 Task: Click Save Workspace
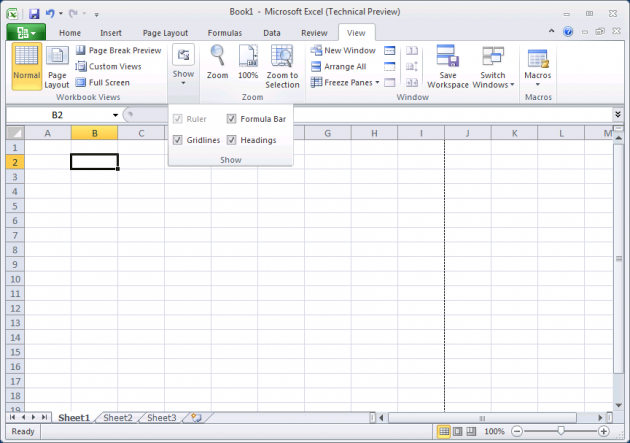point(448,67)
